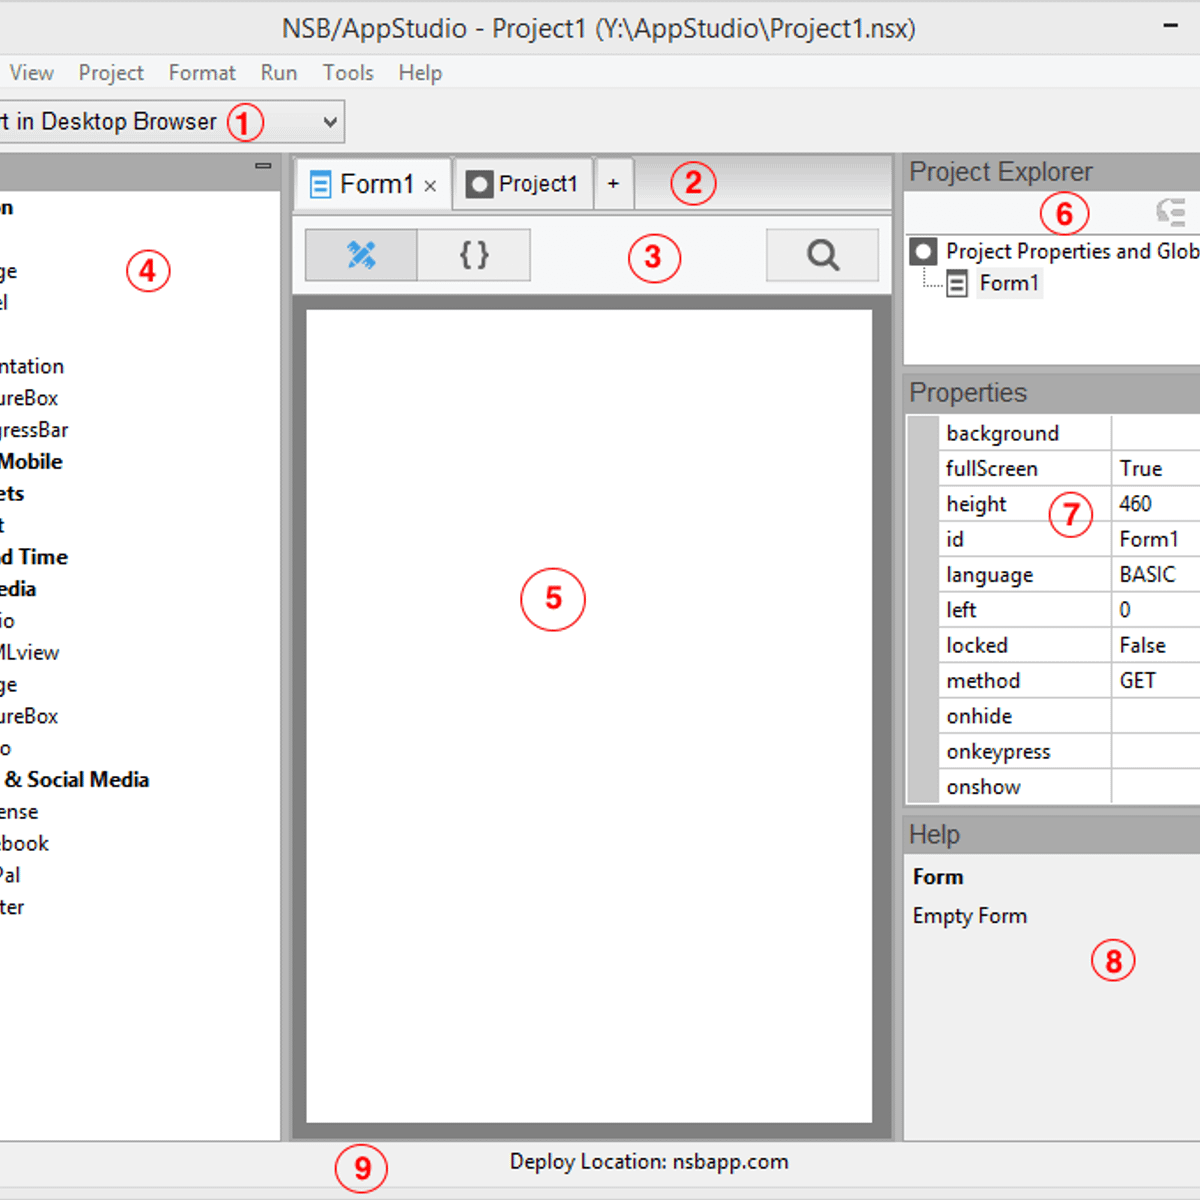Open the Project menu

110,72
